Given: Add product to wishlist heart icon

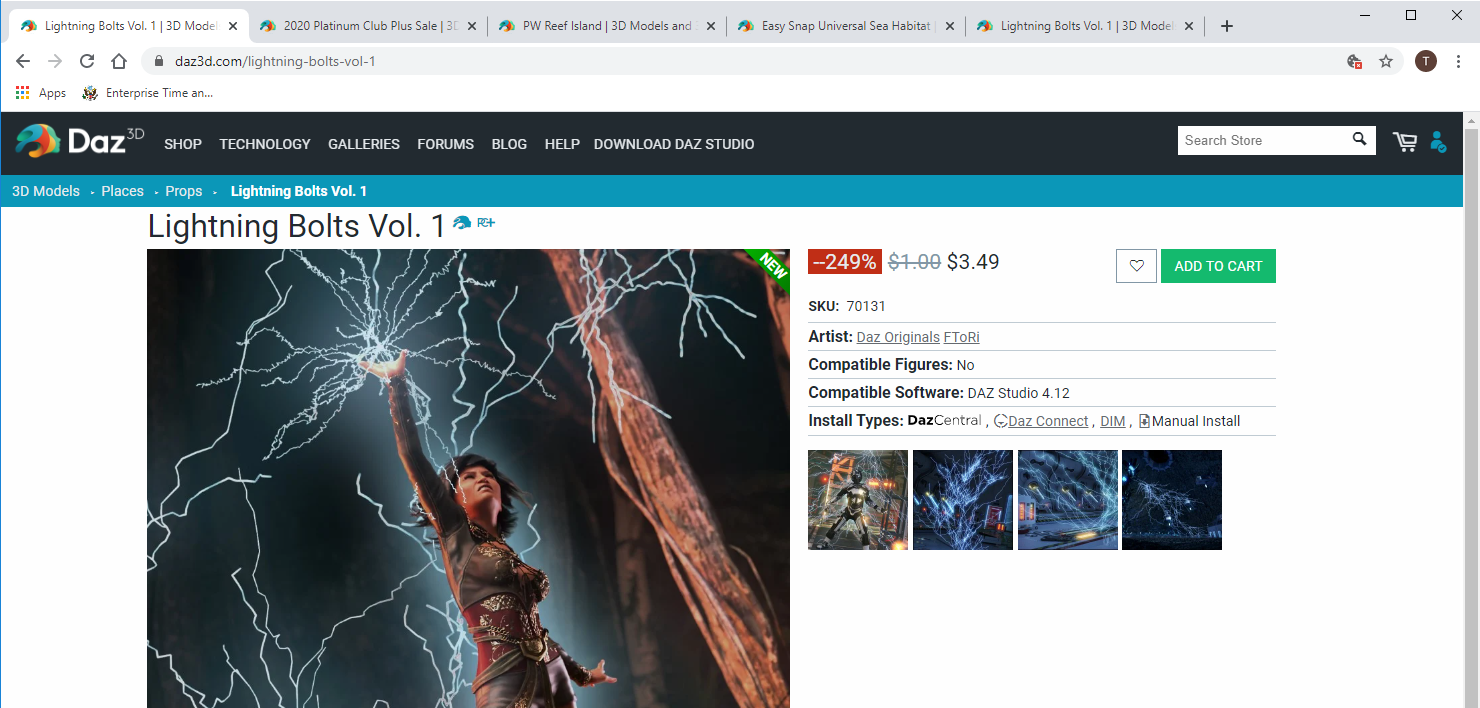Looking at the screenshot, I should click(x=1136, y=266).
